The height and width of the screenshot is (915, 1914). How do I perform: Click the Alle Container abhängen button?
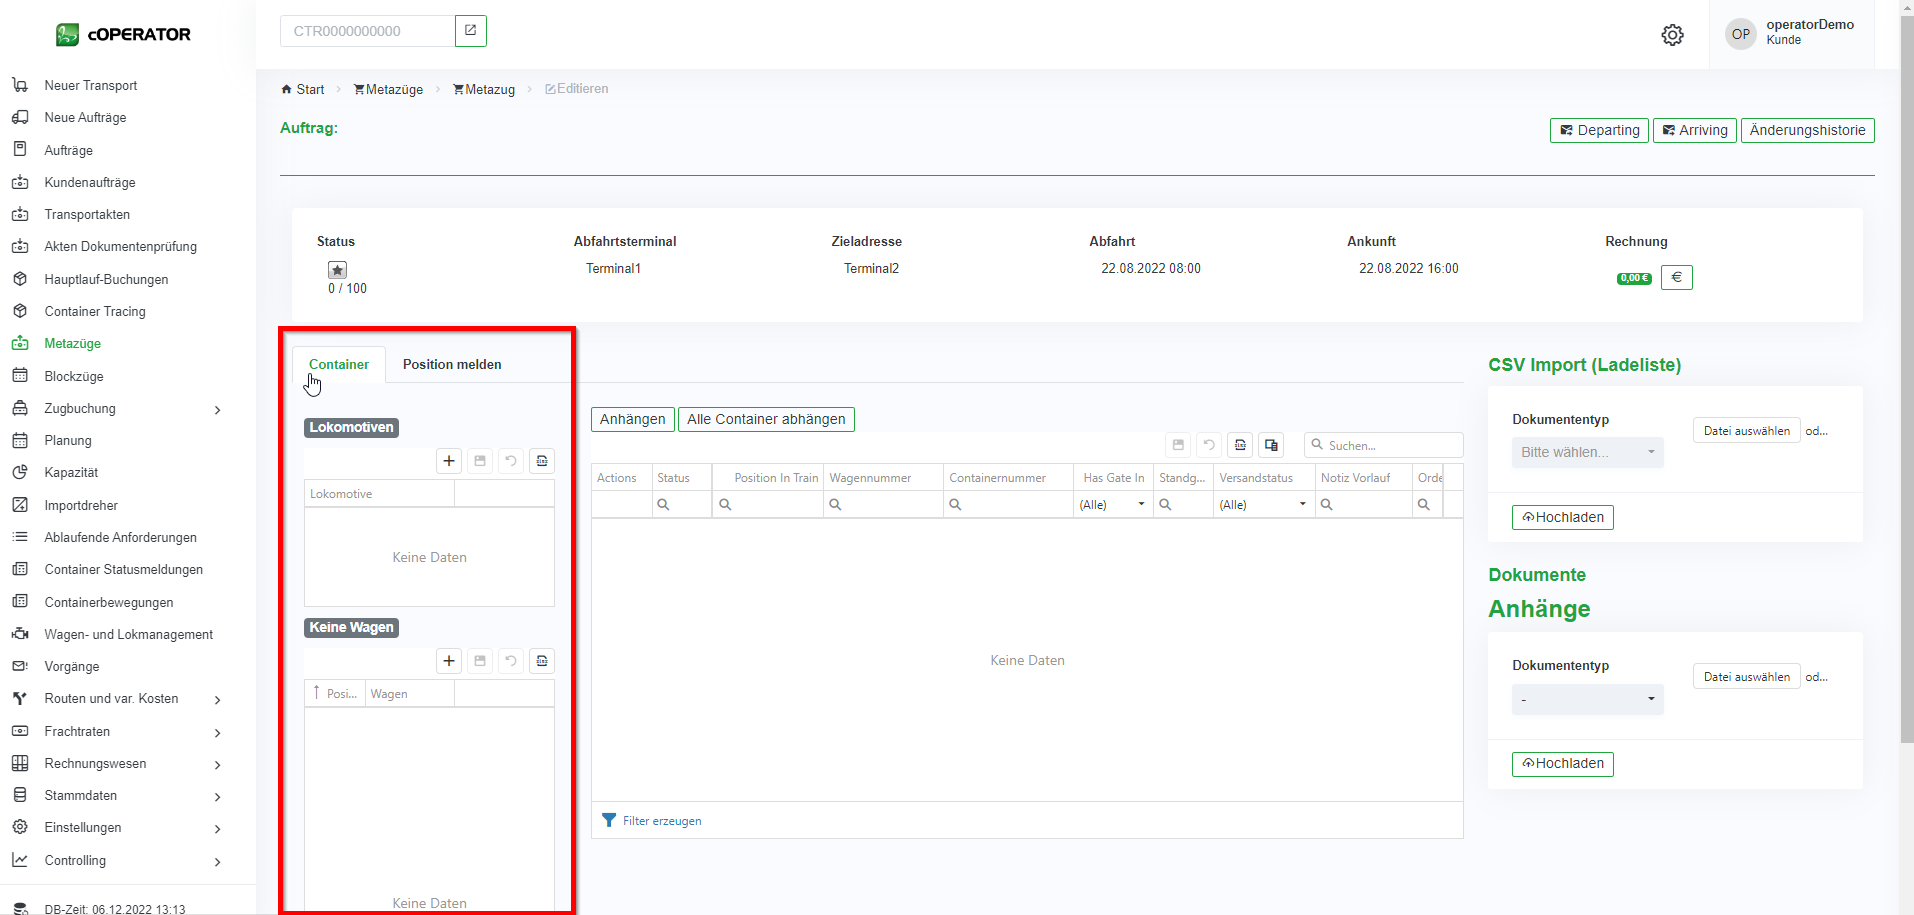(x=766, y=420)
